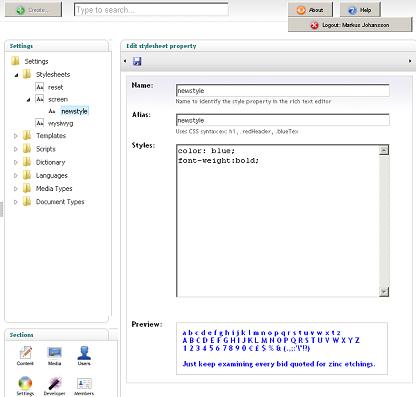Screen dimensions: 416x397
Task: Select the Stylesheets folder
Action: pyautogui.click(x=53, y=74)
